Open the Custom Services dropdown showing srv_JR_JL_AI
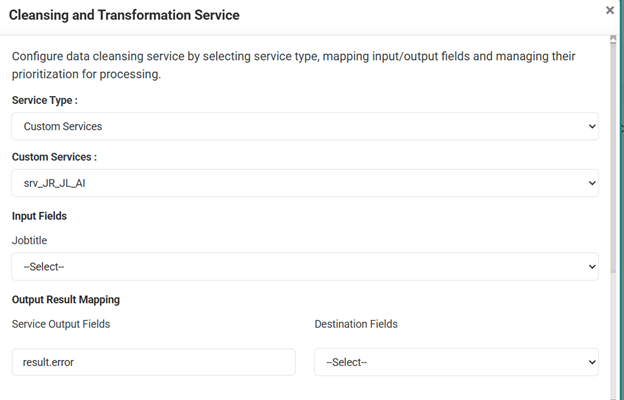Viewport: 624px width, 400px height. [305, 183]
